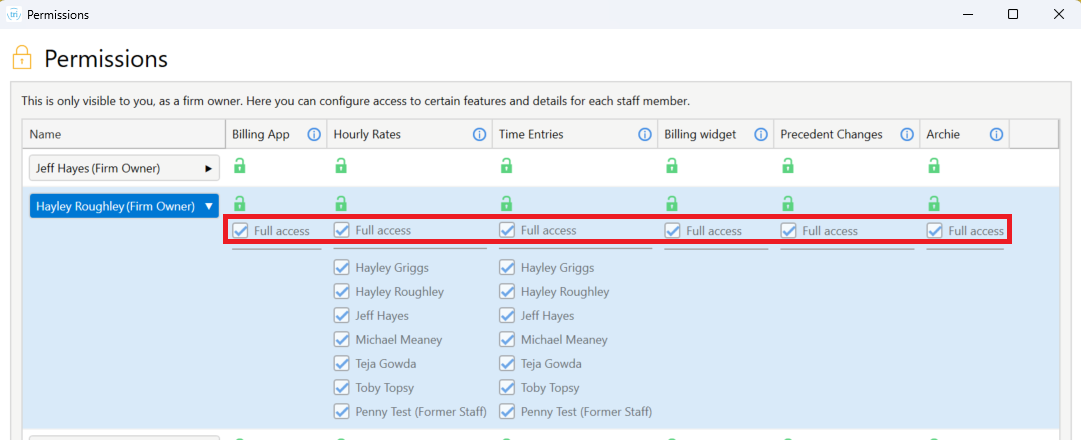Uncheck Toby Topsy under Hourly Rates

(341, 388)
